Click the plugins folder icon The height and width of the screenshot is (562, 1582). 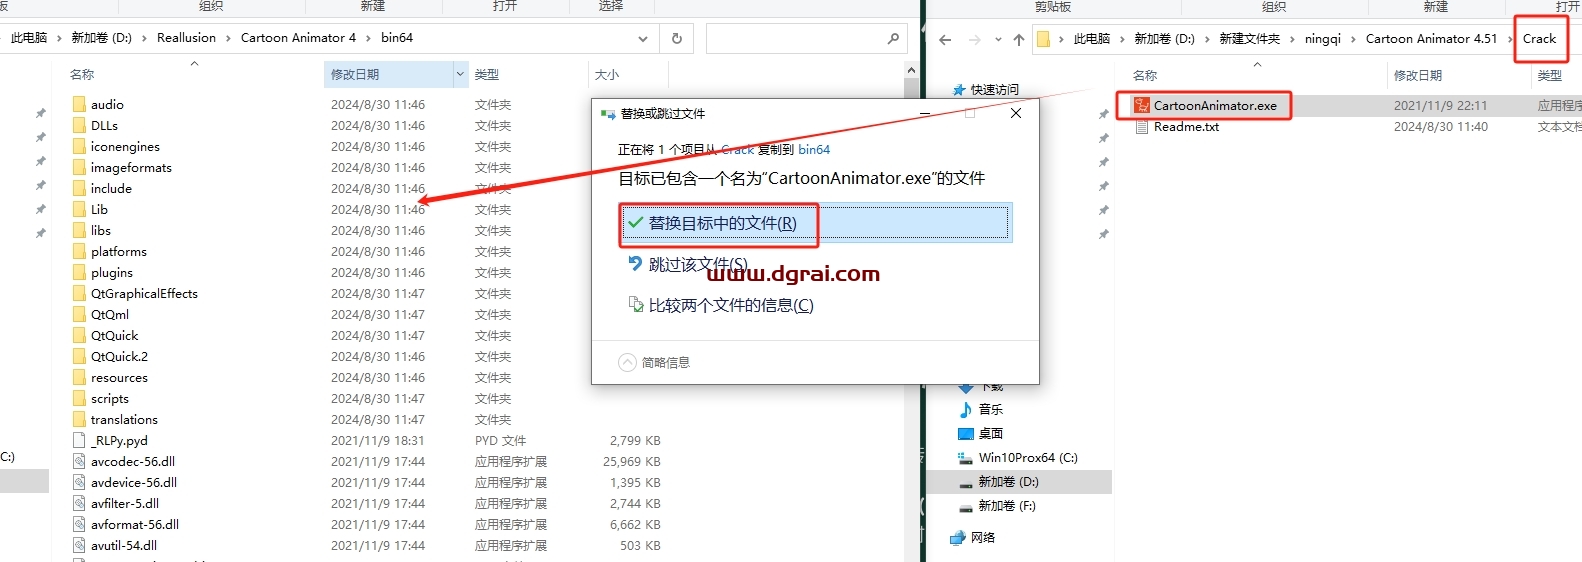(x=79, y=272)
